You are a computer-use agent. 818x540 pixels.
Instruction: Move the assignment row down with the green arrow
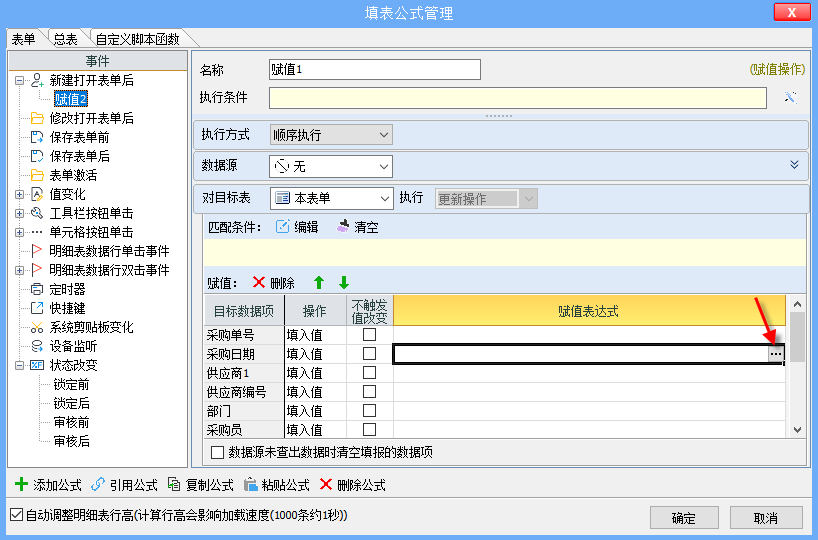click(344, 283)
